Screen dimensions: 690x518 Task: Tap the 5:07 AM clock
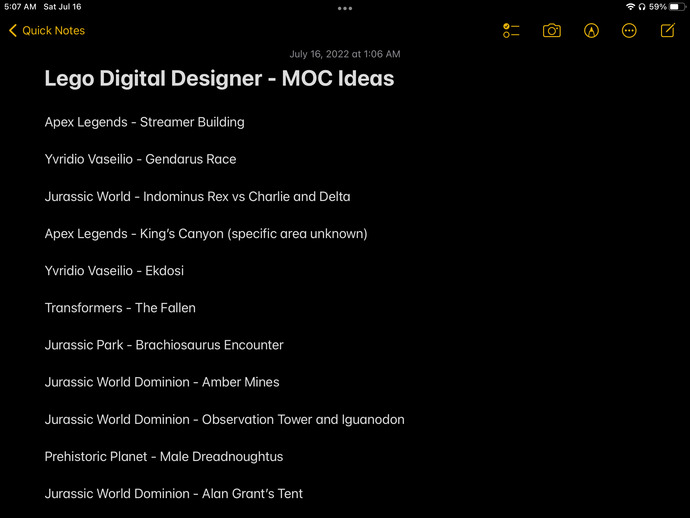pos(20,7)
